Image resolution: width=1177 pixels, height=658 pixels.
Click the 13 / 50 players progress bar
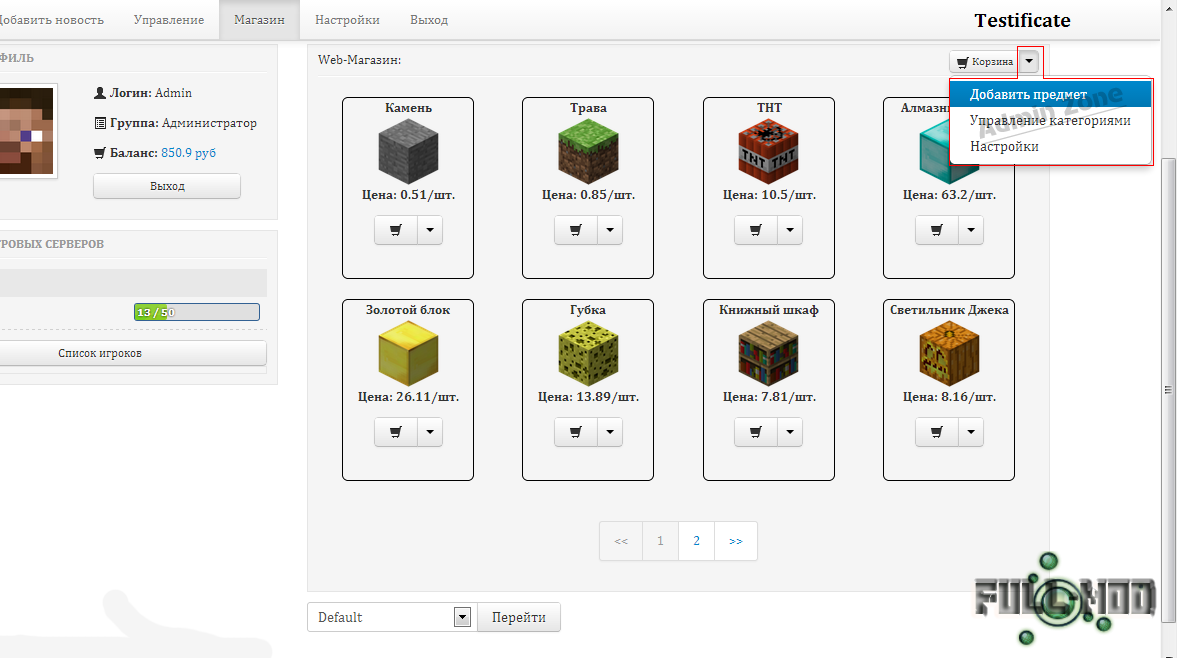coord(197,312)
